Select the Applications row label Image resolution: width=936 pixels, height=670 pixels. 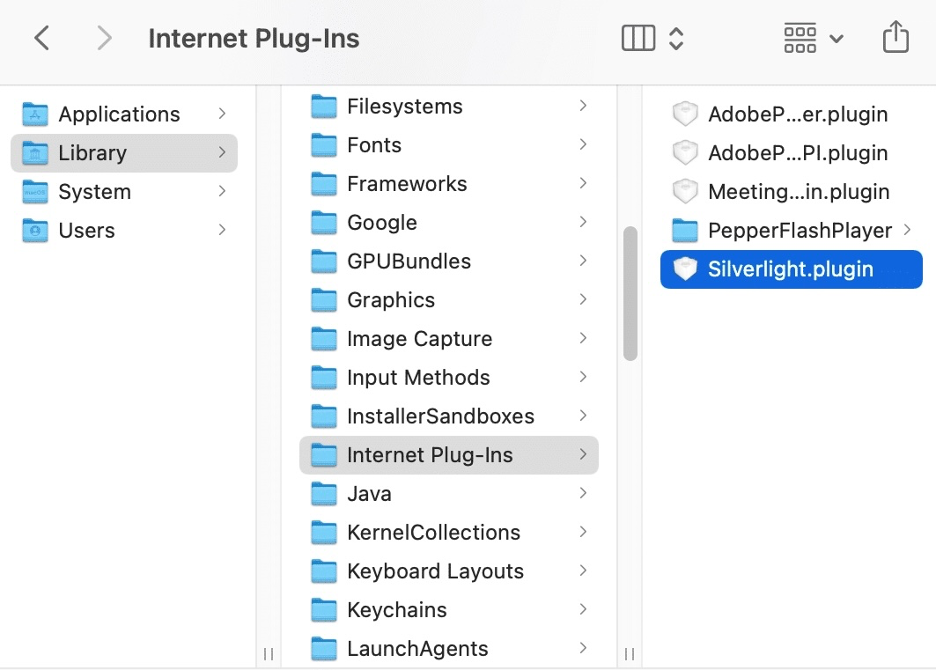click(x=119, y=114)
